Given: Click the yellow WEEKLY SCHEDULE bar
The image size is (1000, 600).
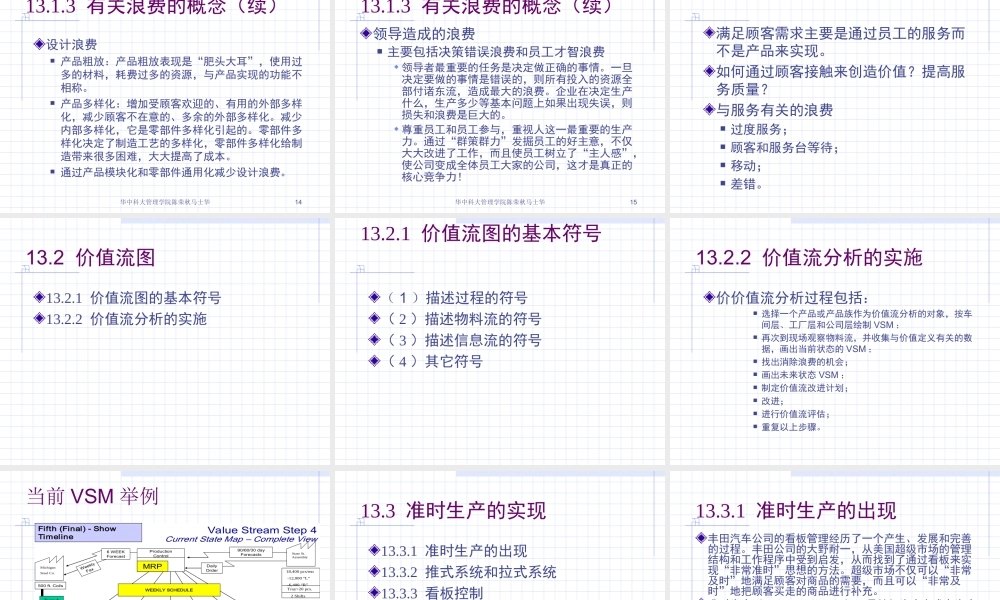Looking at the screenshot, I should pos(168,590).
